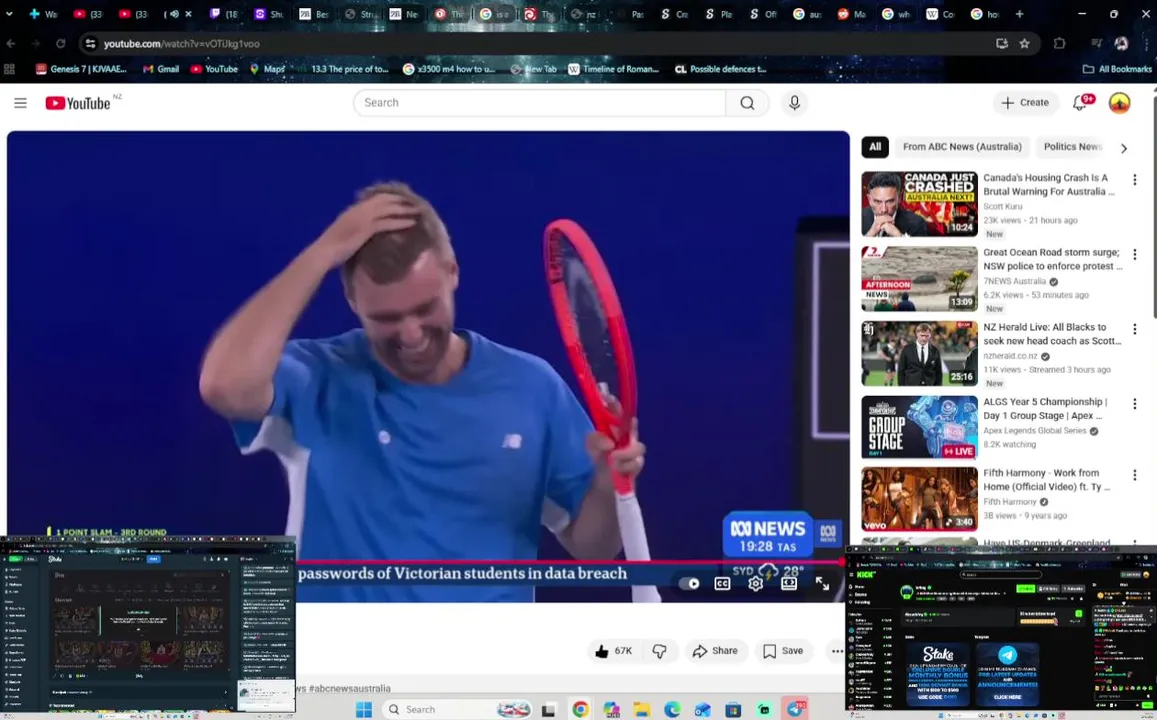Open options menu for Canada's Housing Crash video
1157x720 pixels.
click(1135, 180)
